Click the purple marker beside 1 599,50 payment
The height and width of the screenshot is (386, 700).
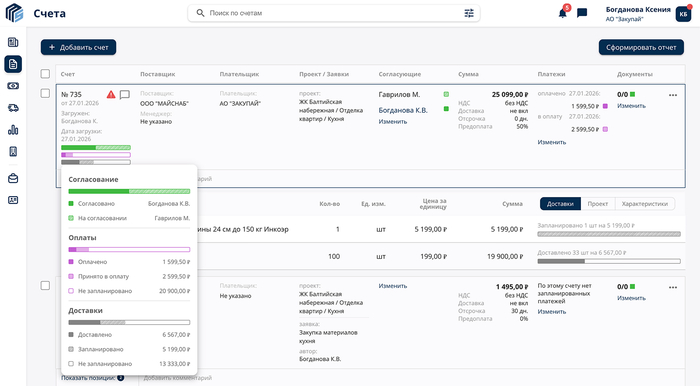(605, 106)
